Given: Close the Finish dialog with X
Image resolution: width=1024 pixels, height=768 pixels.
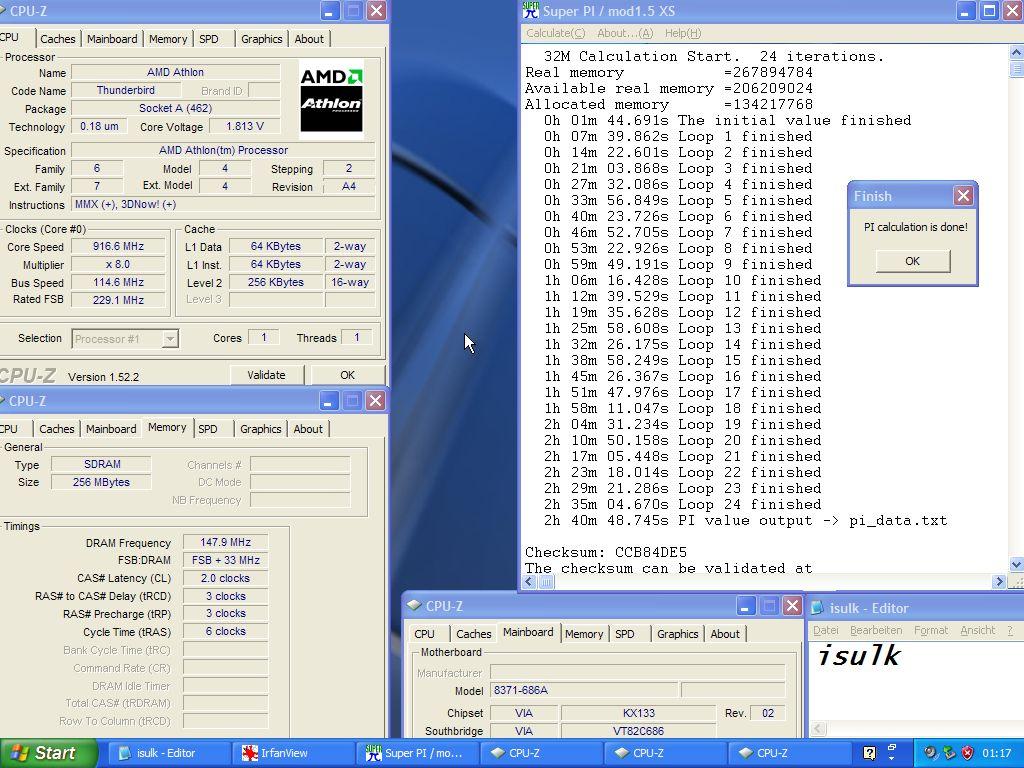Looking at the screenshot, I should coord(963,195).
